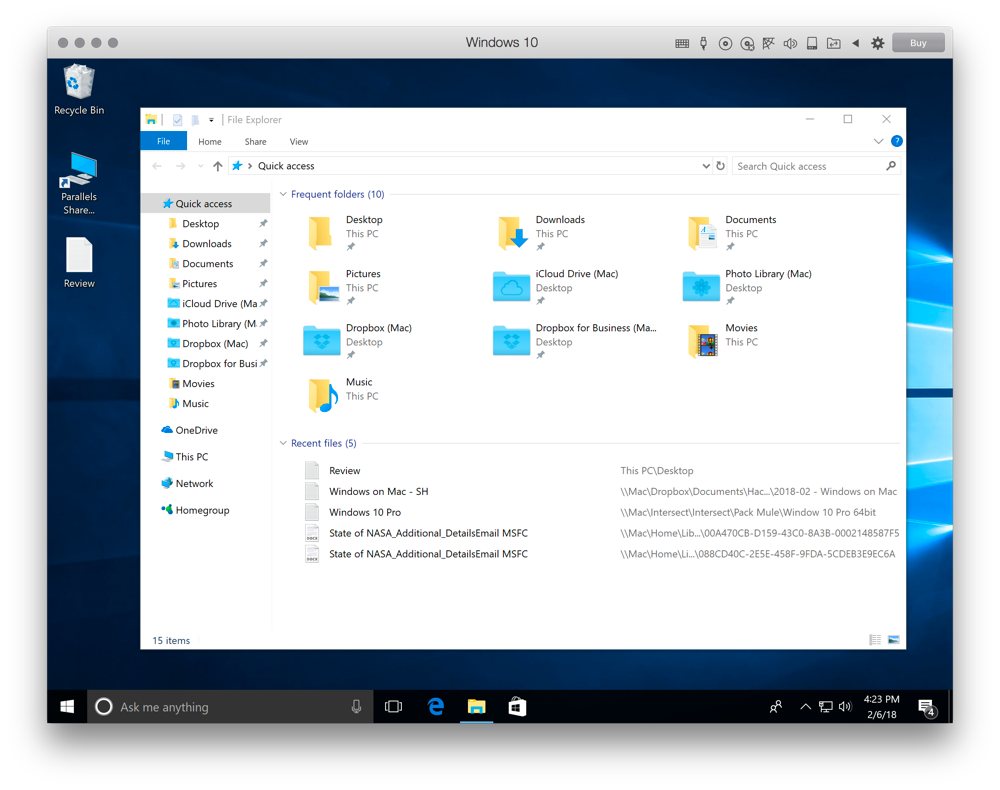The image size is (1000, 790).
Task: Open the Recycle Bin desktop icon
Action: tap(79, 90)
